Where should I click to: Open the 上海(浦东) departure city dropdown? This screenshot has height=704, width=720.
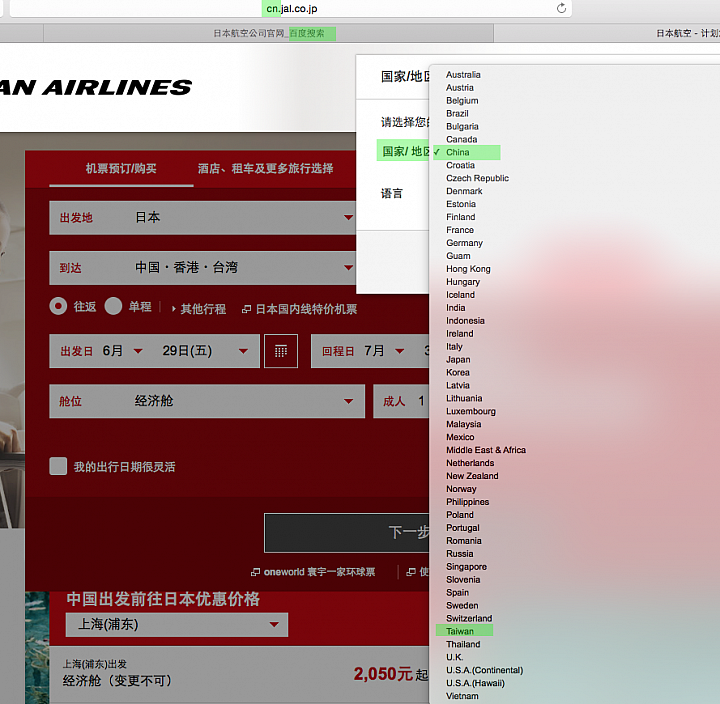coord(177,625)
